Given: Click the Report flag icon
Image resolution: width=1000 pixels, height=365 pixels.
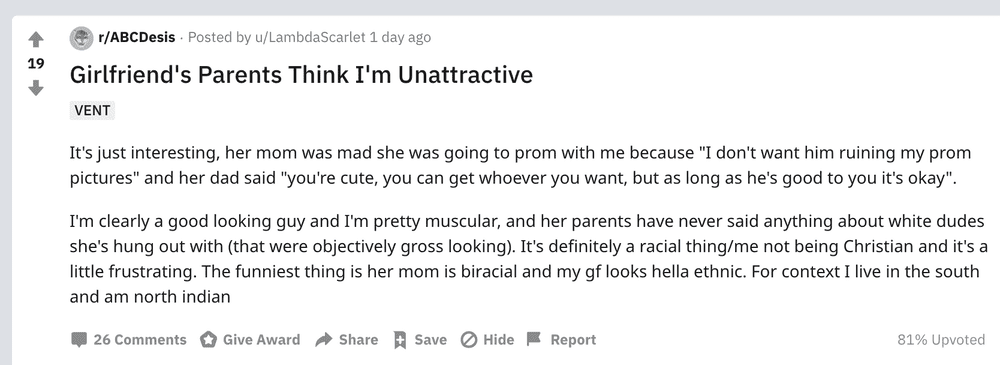Looking at the screenshot, I should point(534,339).
